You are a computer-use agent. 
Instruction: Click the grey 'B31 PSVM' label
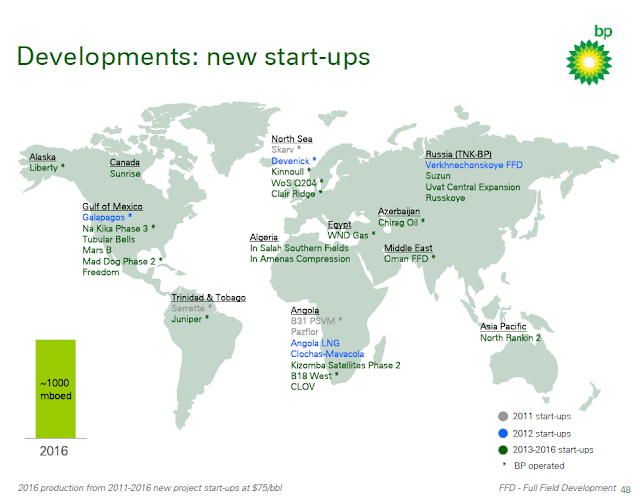pyautogui.click(x=313, y=321)
